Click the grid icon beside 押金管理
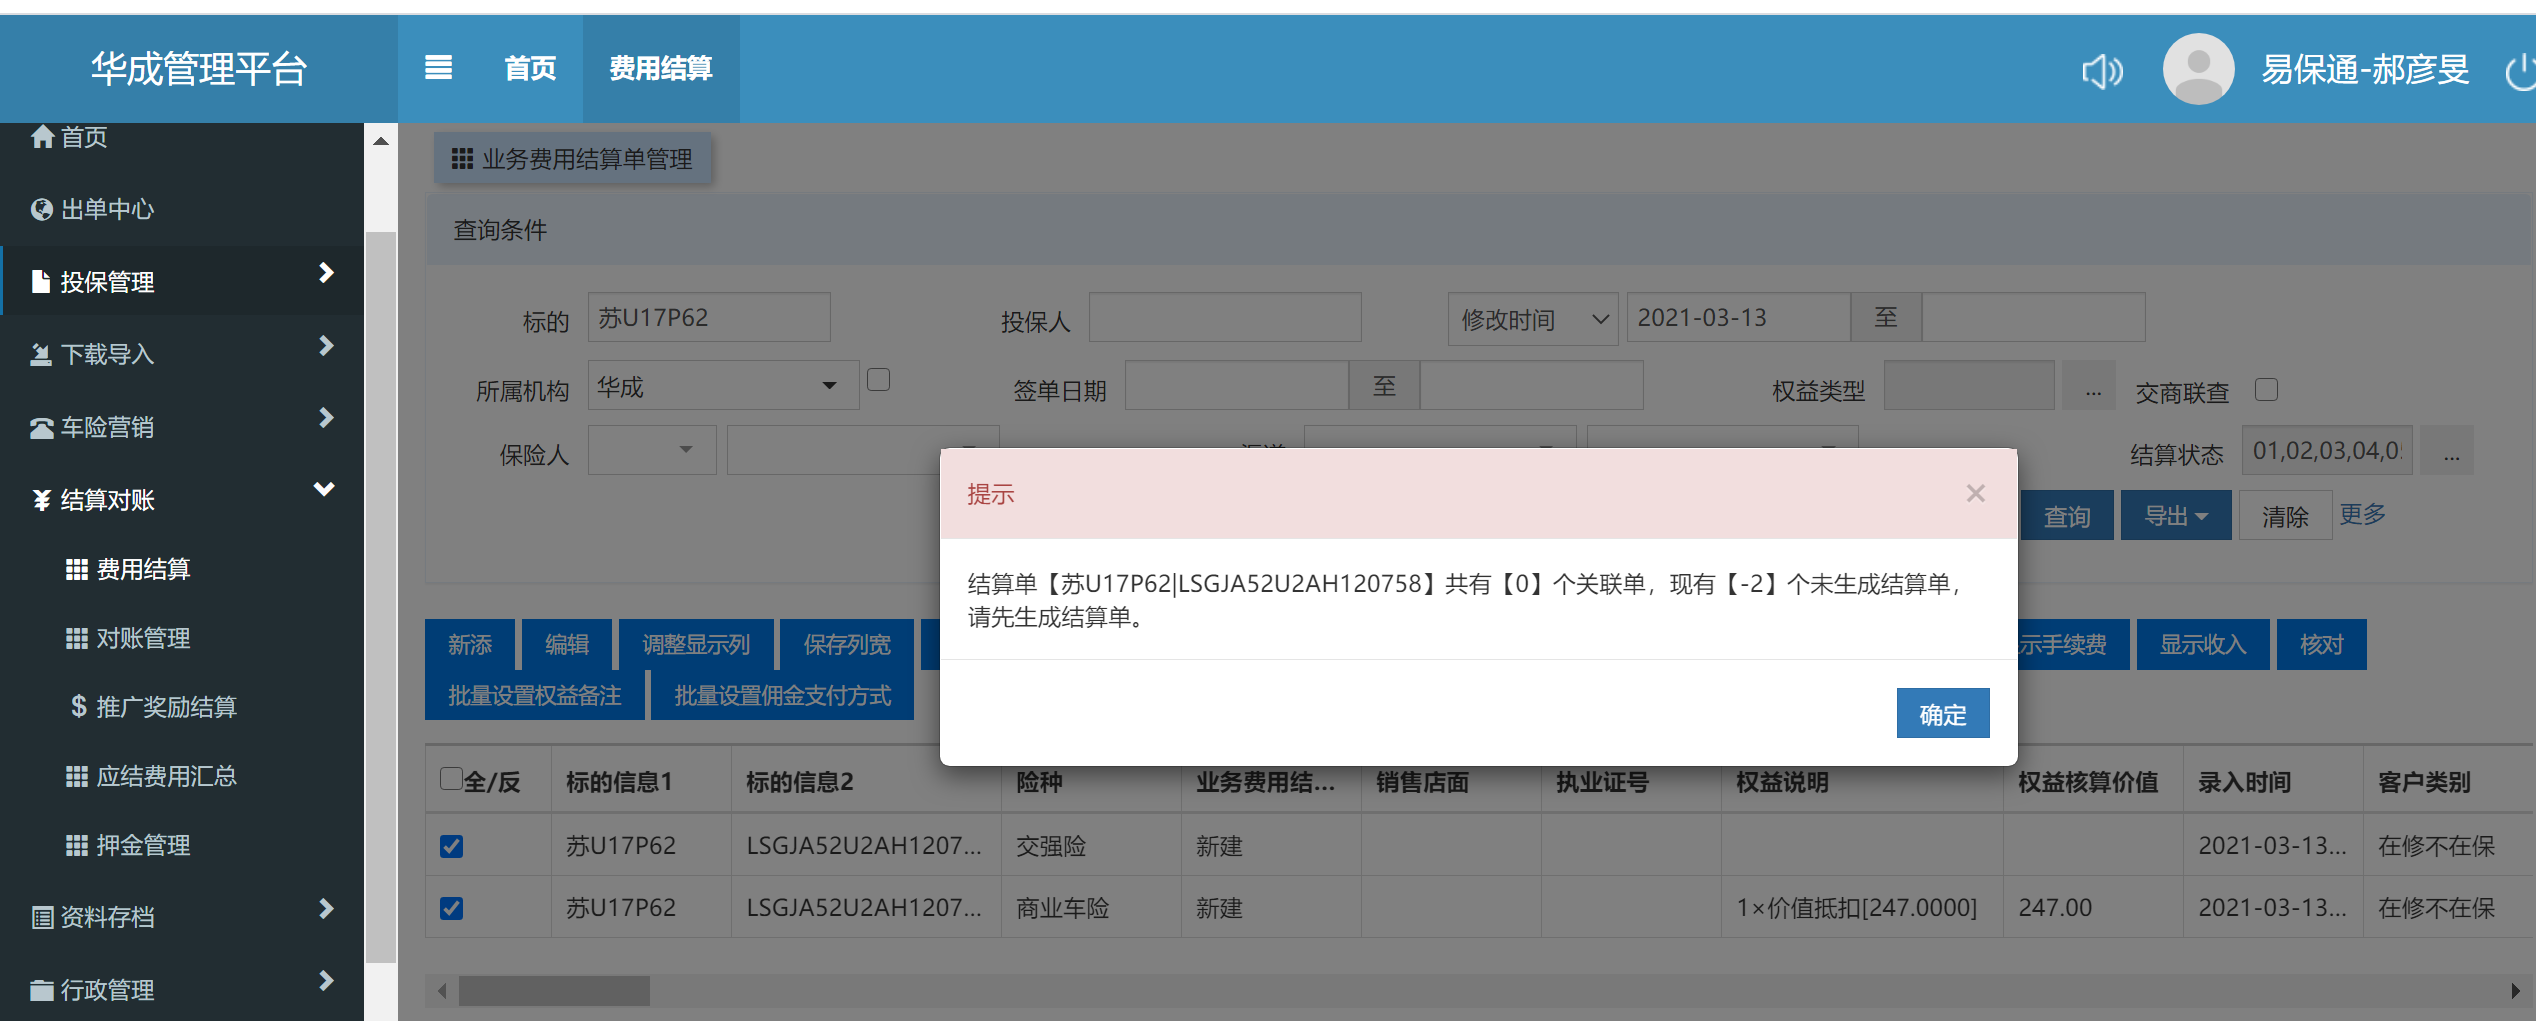The width and height of the screenshot is (2536, 1021). pyautogui.click(x=77, y=845)
